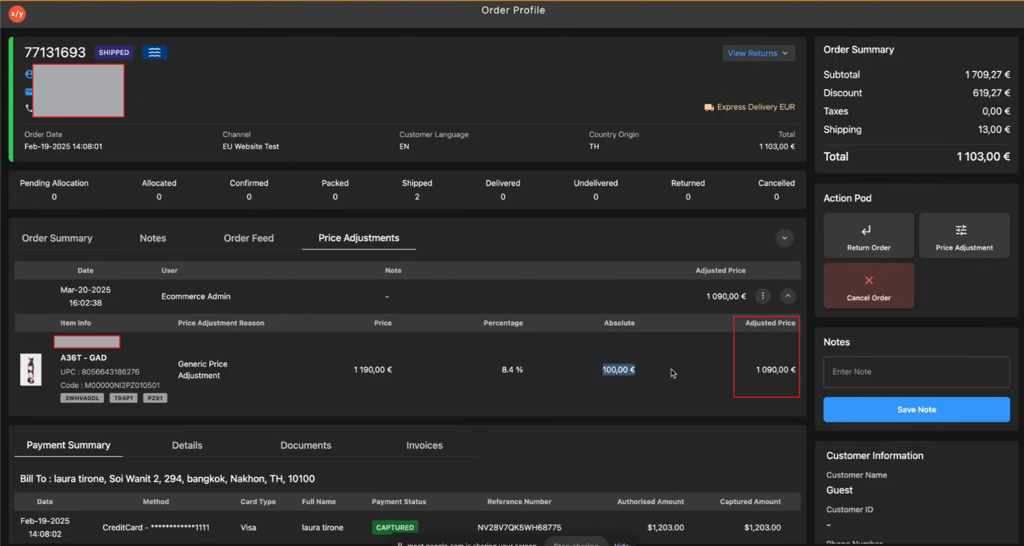
Task: Click the Feb-19-2025 14:08:01 order date
Action: tap(63, 146)
